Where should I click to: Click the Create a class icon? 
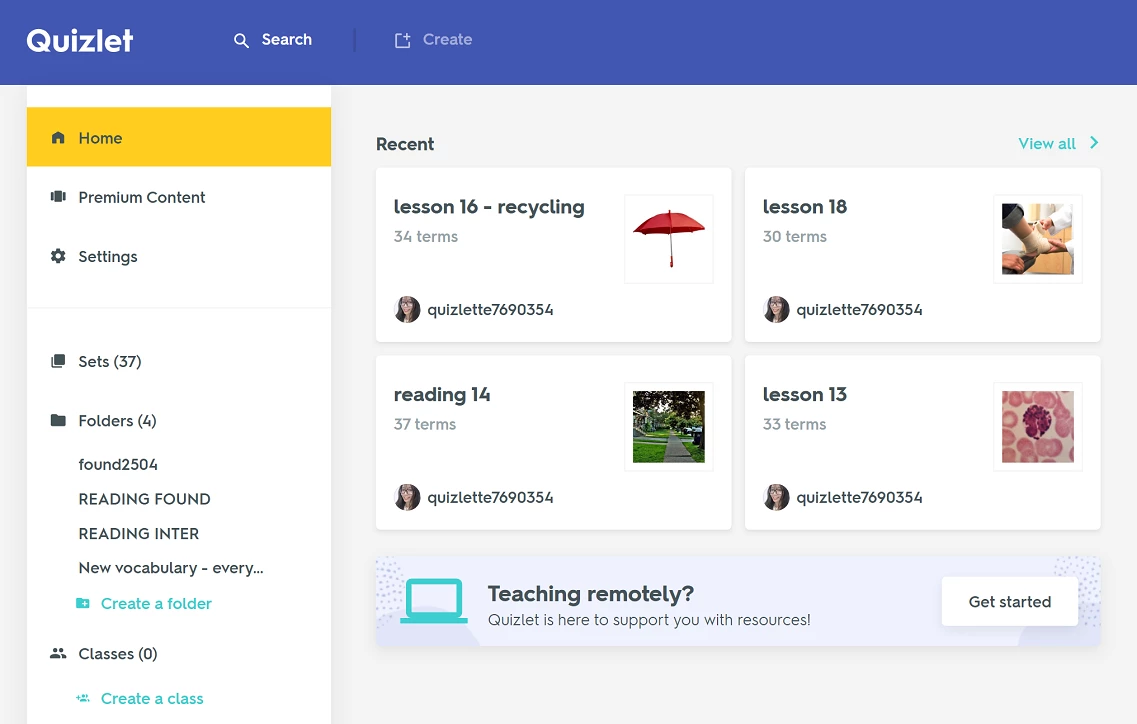point(84,698)
